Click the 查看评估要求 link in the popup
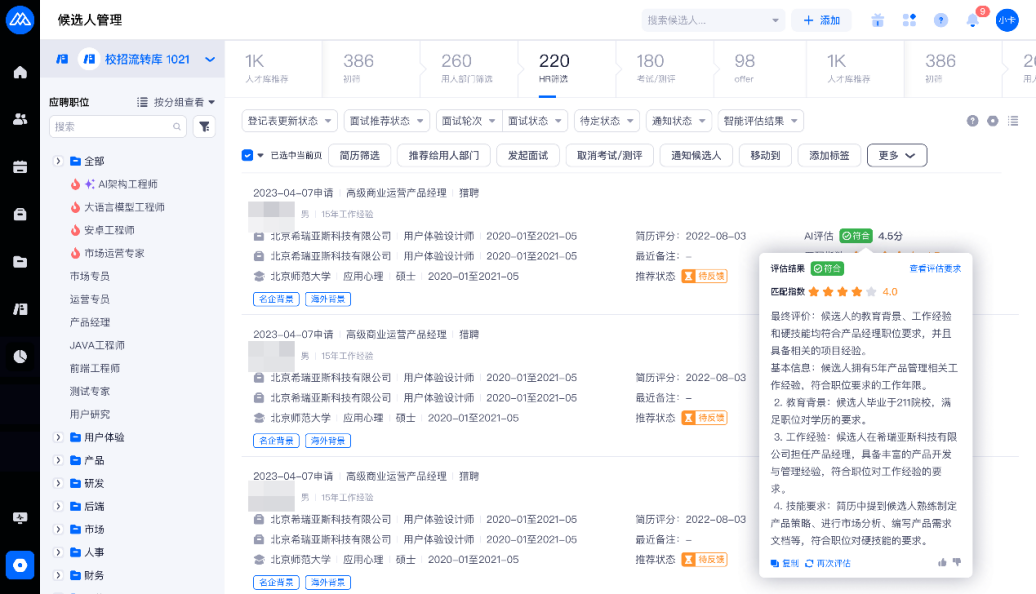This screenshot has width=1036, height=594. 934,269
